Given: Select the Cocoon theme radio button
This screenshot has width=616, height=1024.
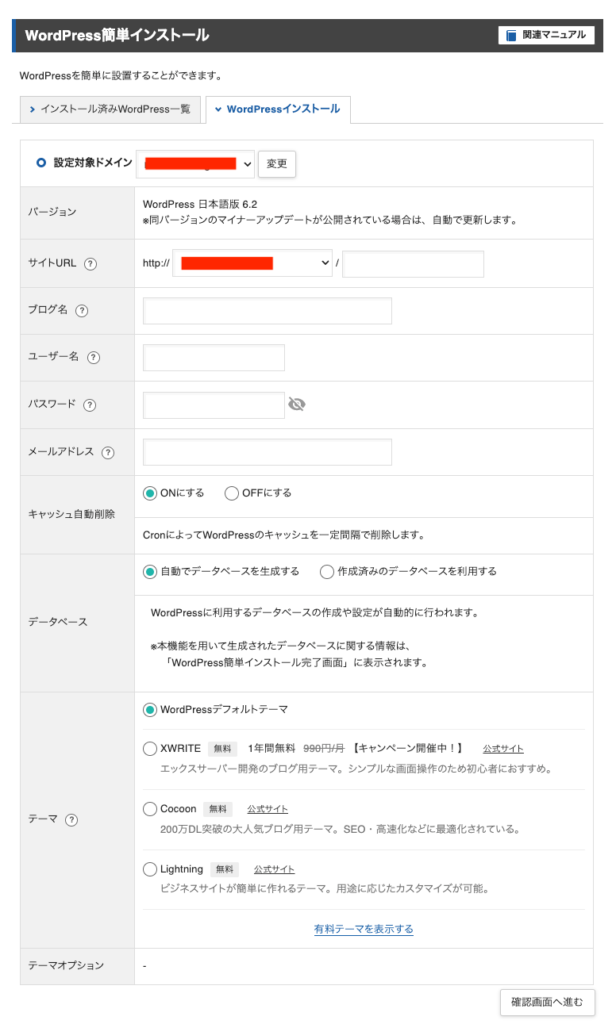Looking at the screenshot, I should pyautogui.click(x=150, y=809).
